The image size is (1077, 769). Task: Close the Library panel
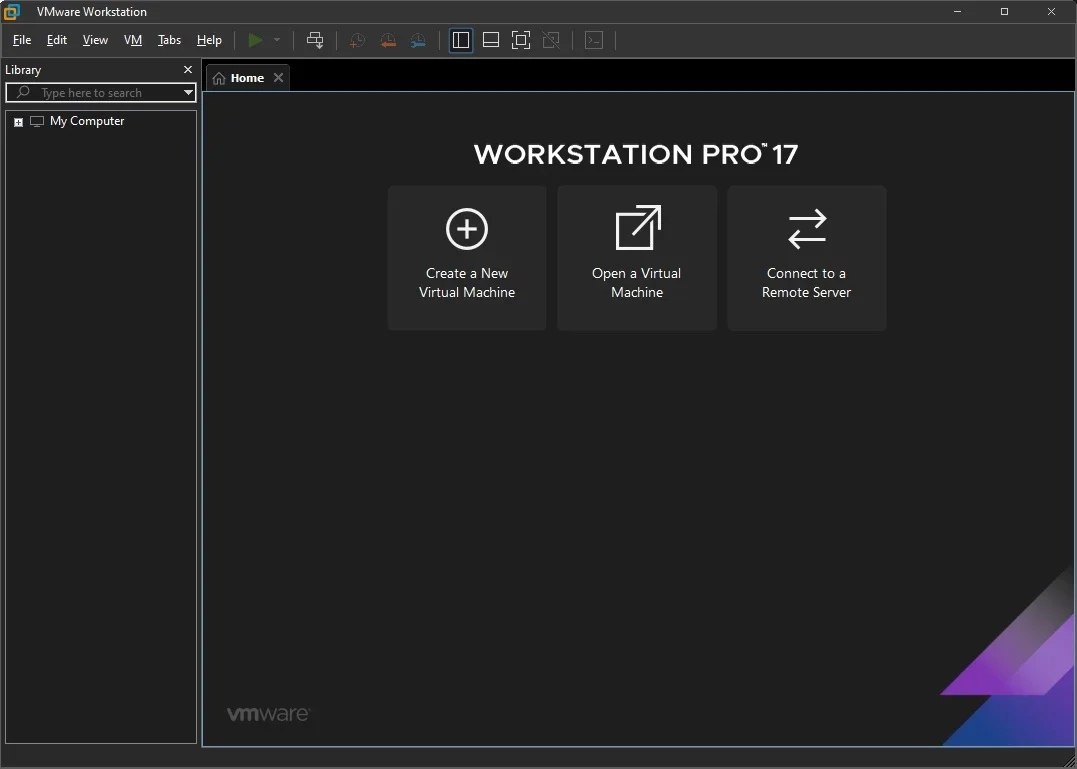pyautogui.click(x=188, y=69)
